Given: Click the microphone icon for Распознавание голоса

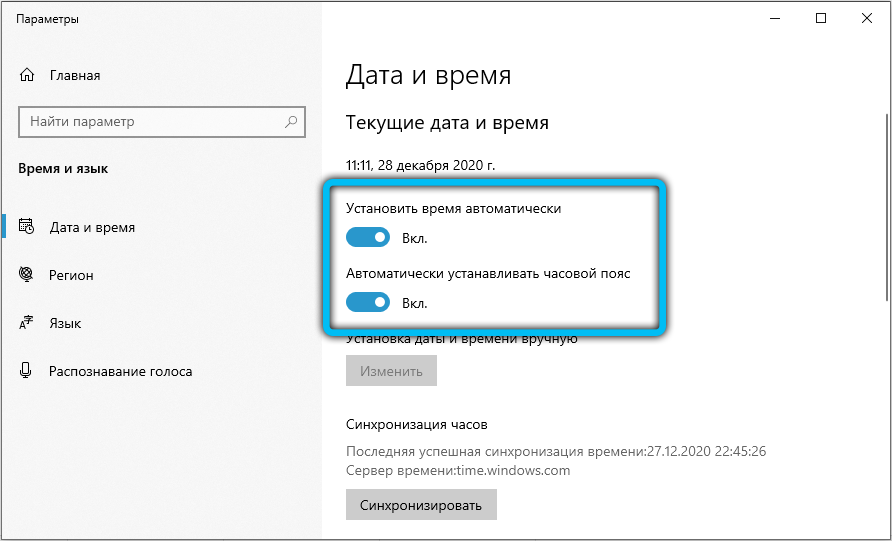Looking at the screenshot, I should tap(27, 371).
